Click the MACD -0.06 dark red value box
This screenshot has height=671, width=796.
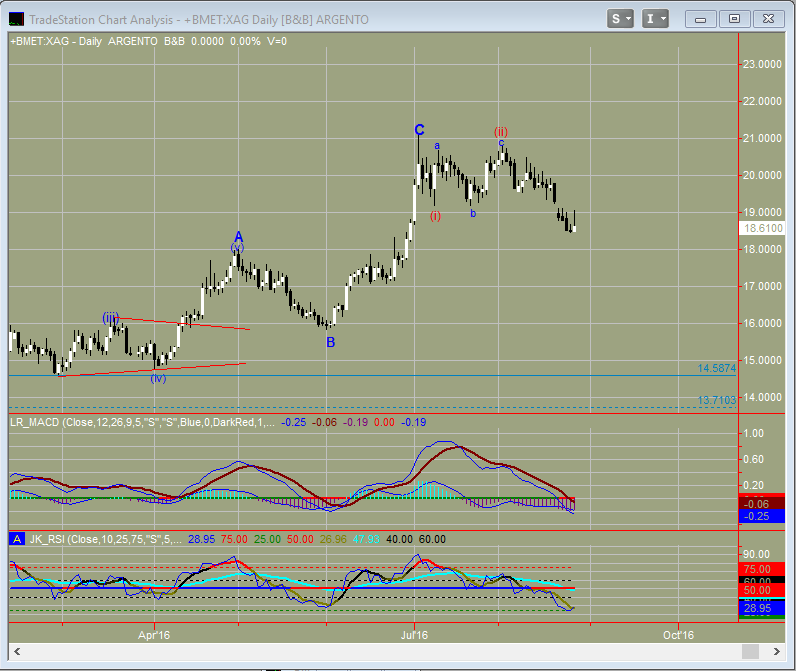762,504
